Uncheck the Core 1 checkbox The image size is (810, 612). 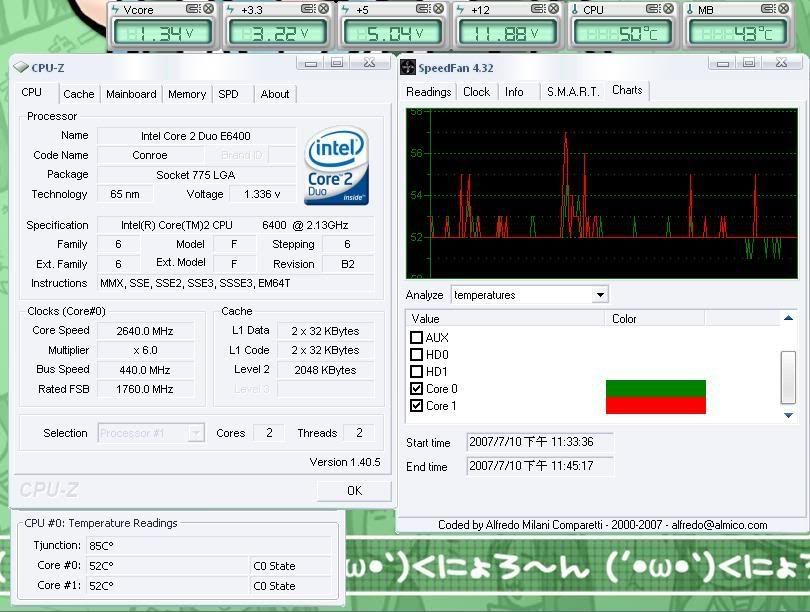(417, 406)
